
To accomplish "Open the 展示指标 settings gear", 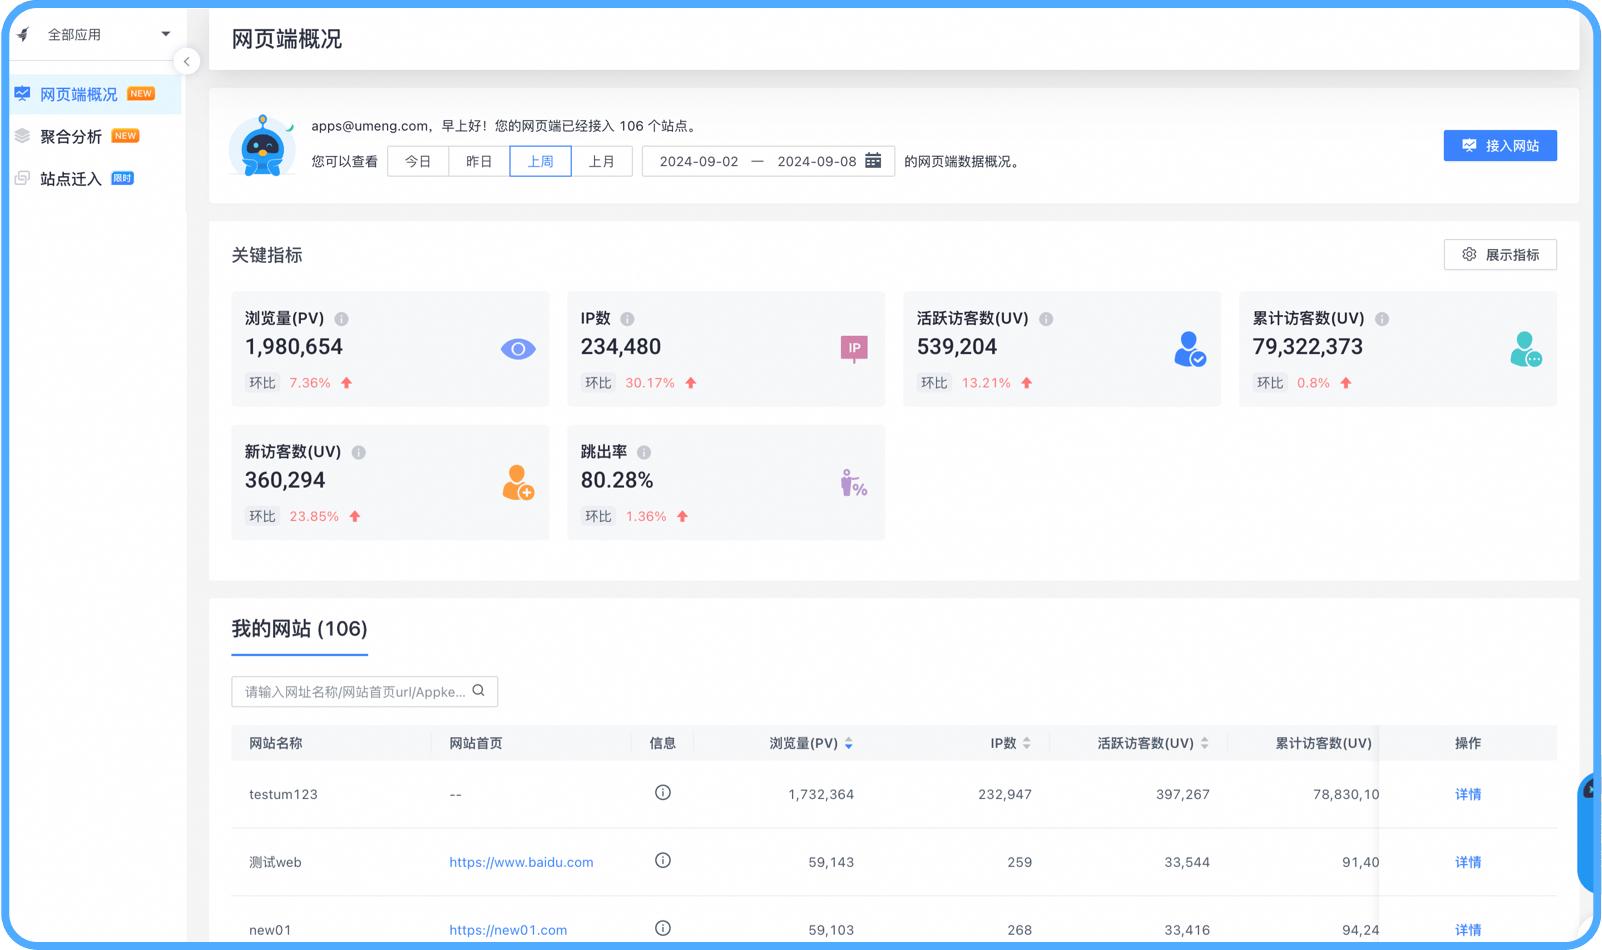I will (x=1469, y=254).
